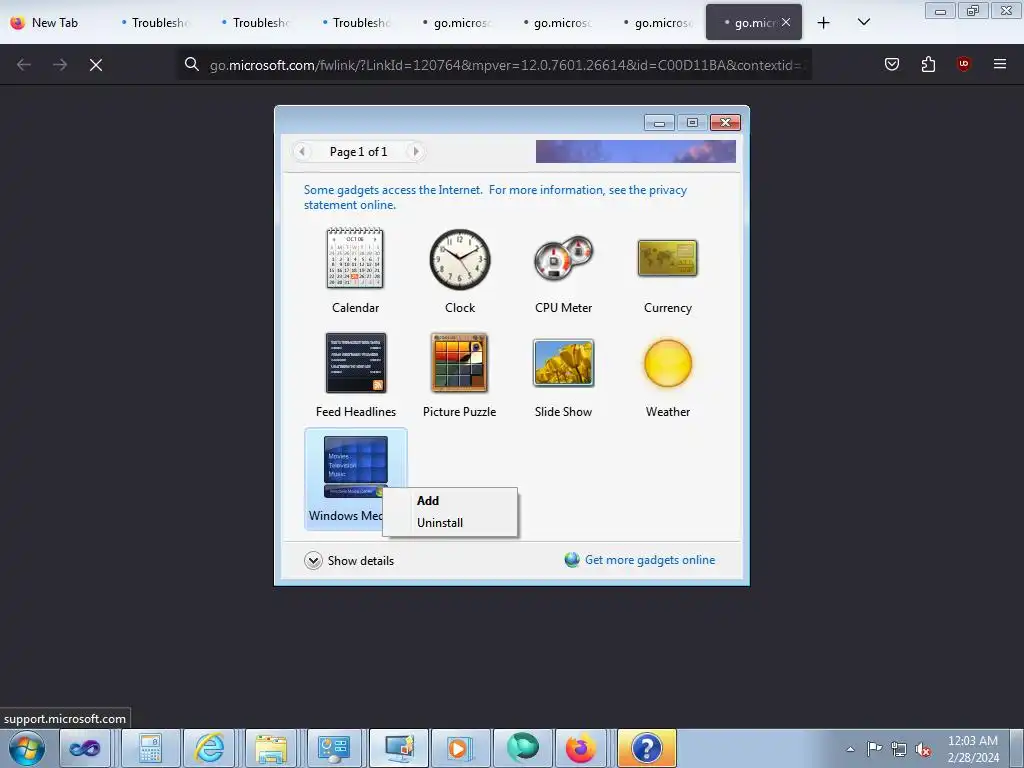The height and width of the screenshot is (768, 1024).
Task: Select the Calendar gadget icon
Action: 355,258
